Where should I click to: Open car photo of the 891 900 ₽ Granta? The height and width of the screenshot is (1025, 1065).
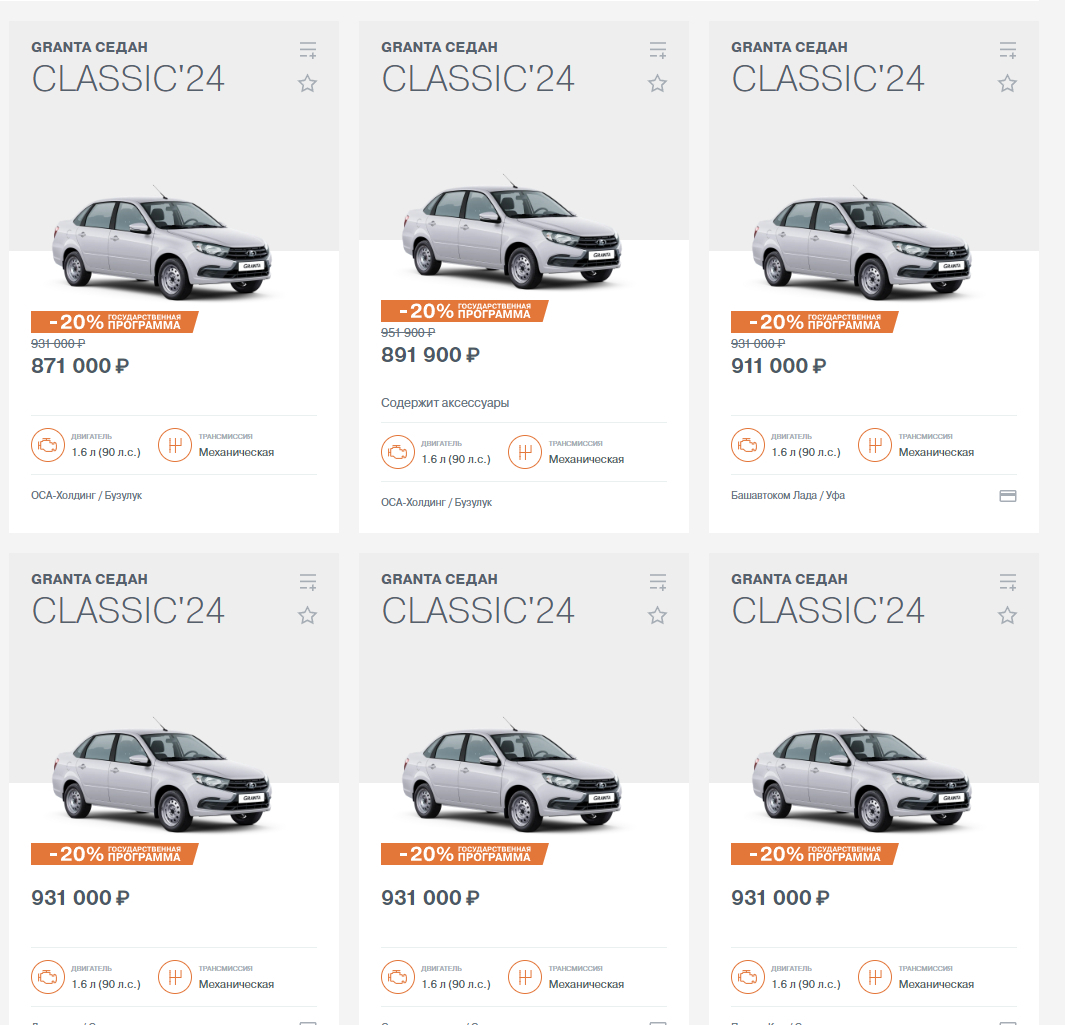tap(511, 232)
